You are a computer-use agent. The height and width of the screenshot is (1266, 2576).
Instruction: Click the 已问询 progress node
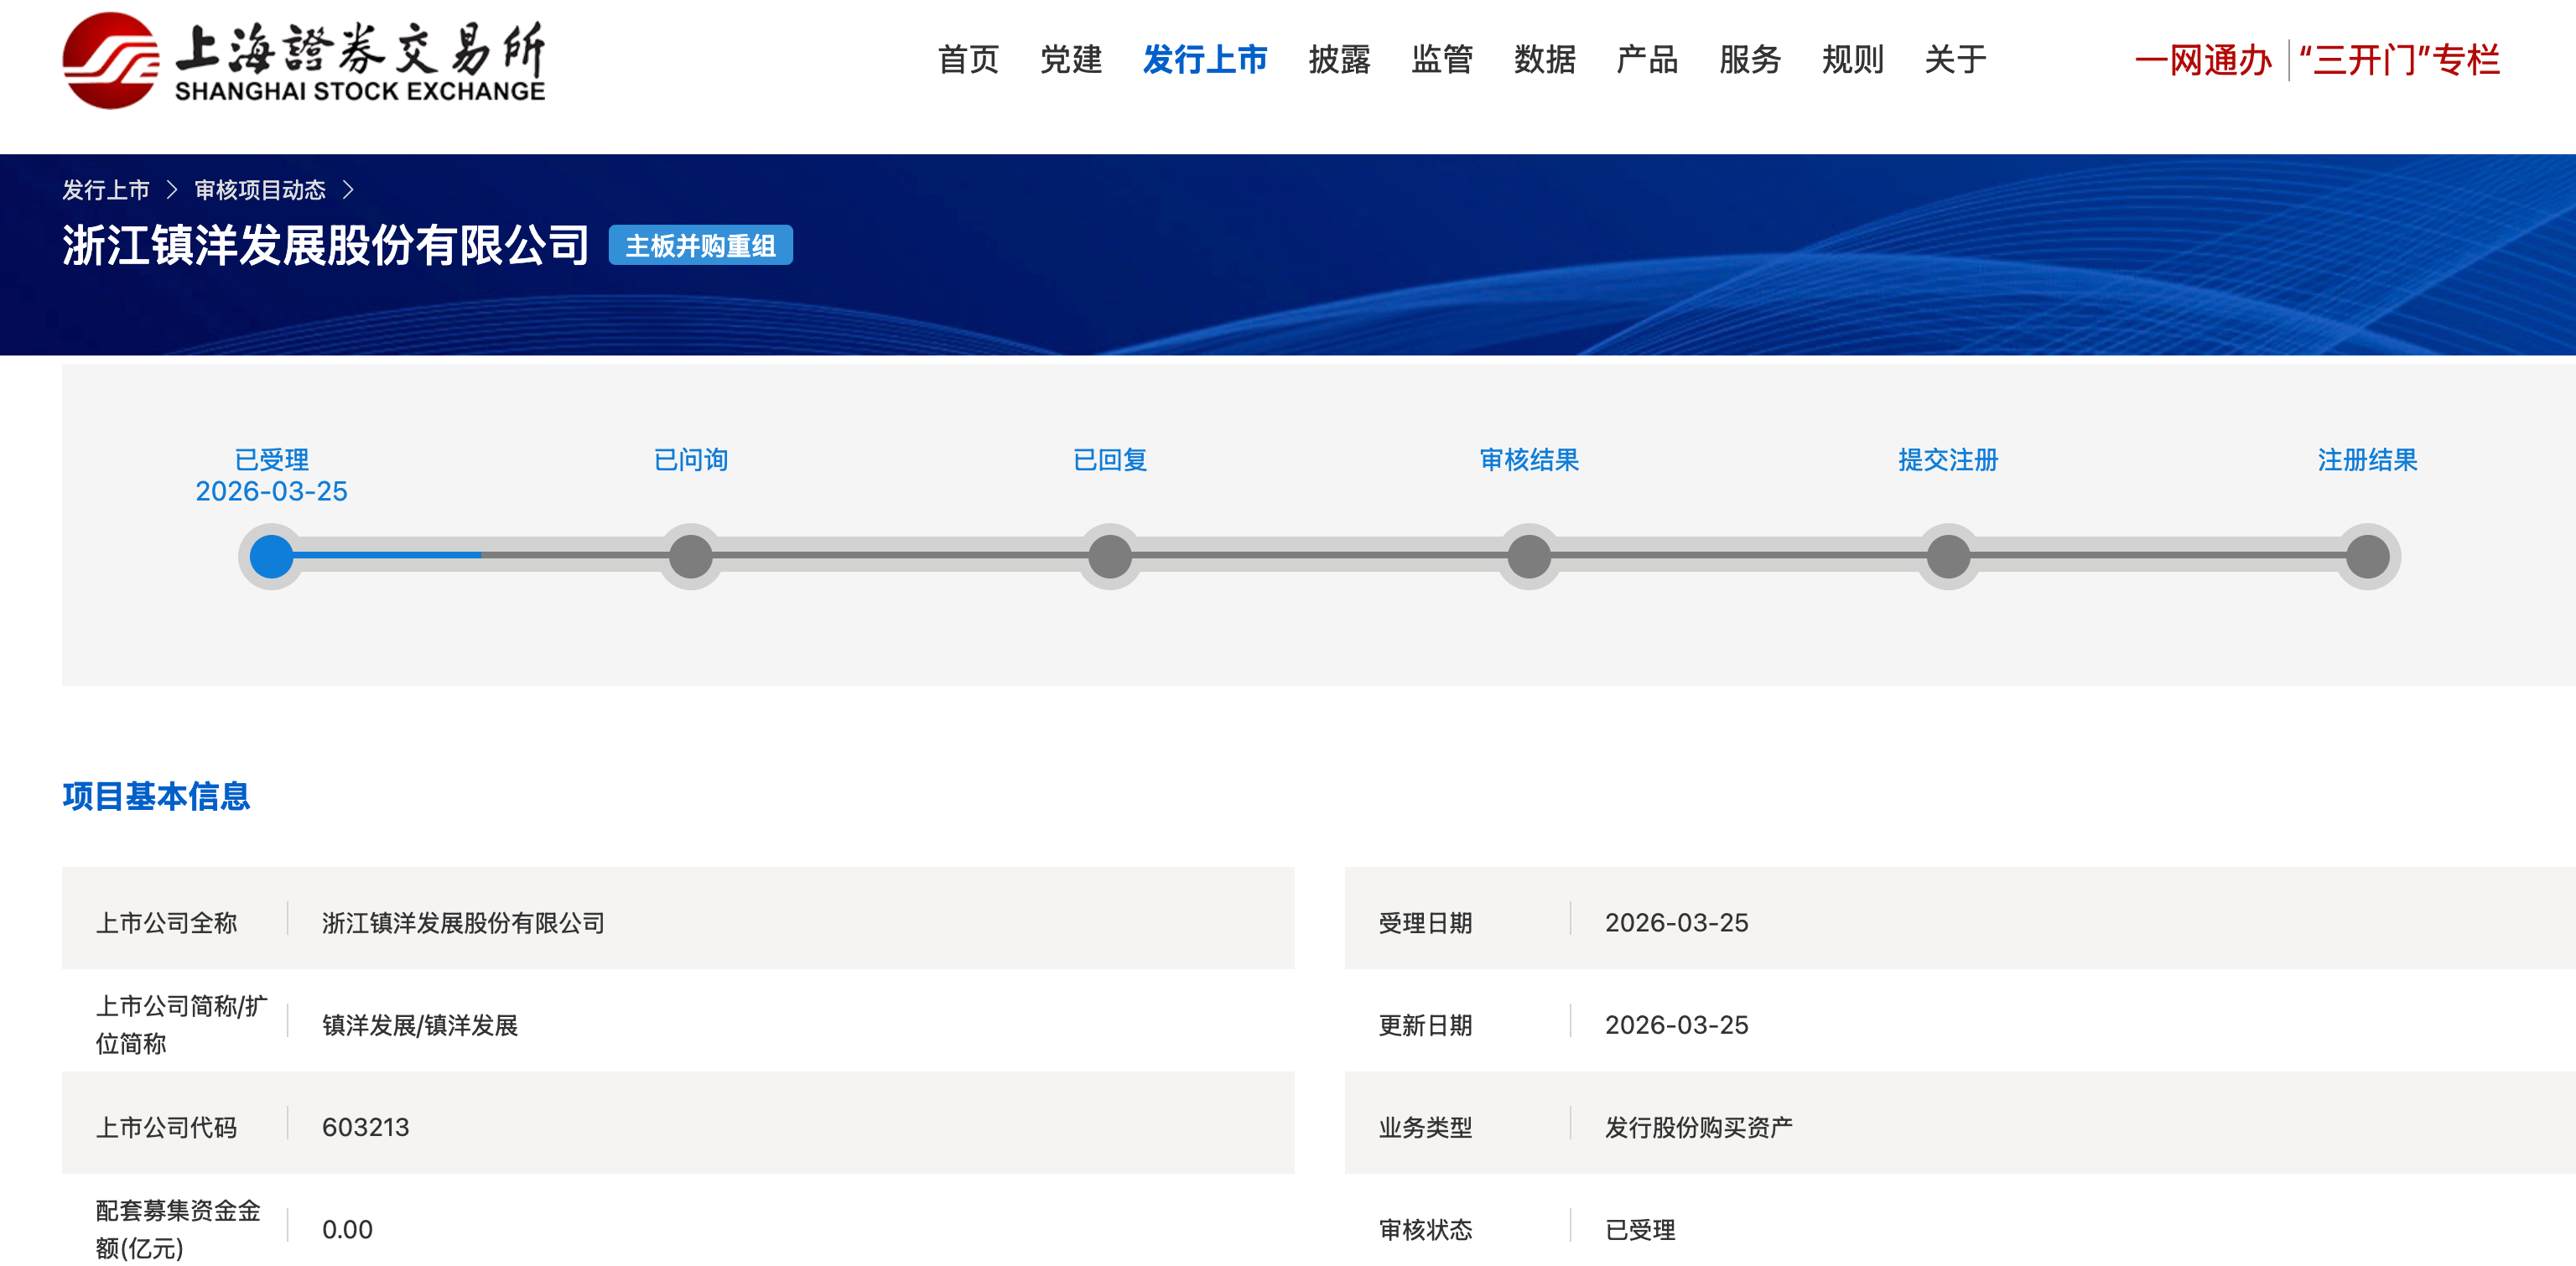[690, 556]
